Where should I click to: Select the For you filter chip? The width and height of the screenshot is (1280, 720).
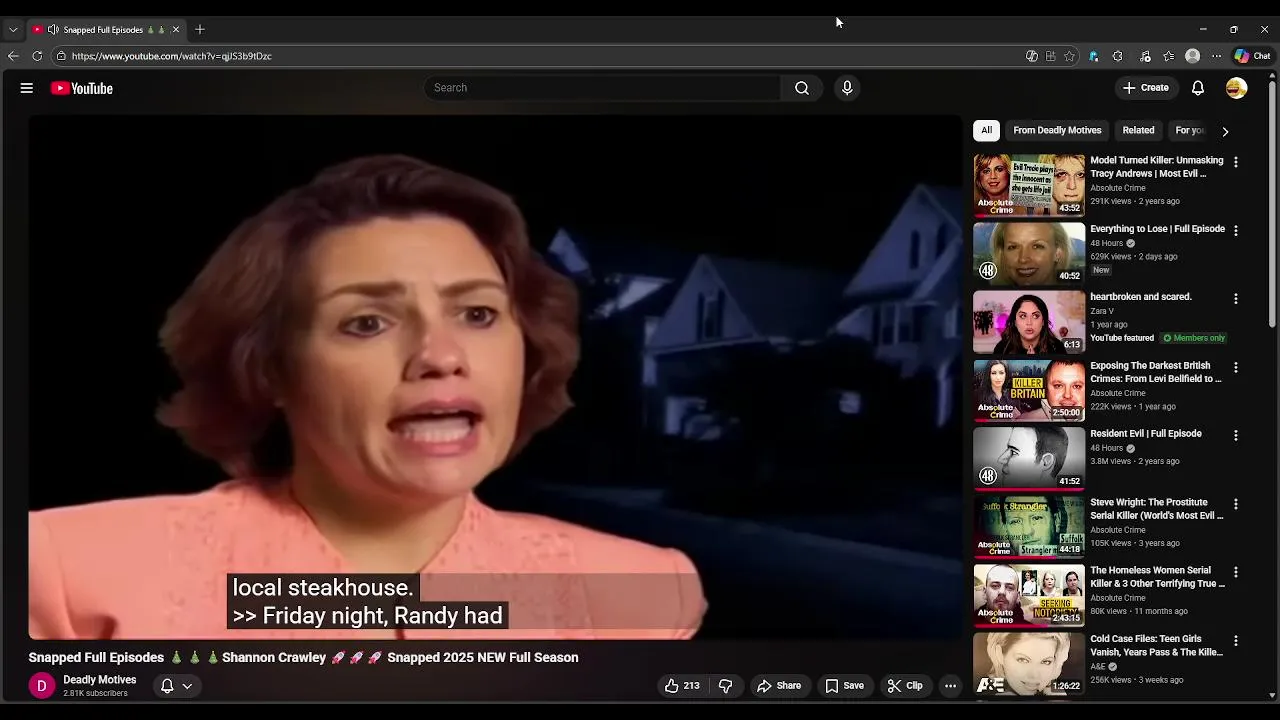(1190, 130)
